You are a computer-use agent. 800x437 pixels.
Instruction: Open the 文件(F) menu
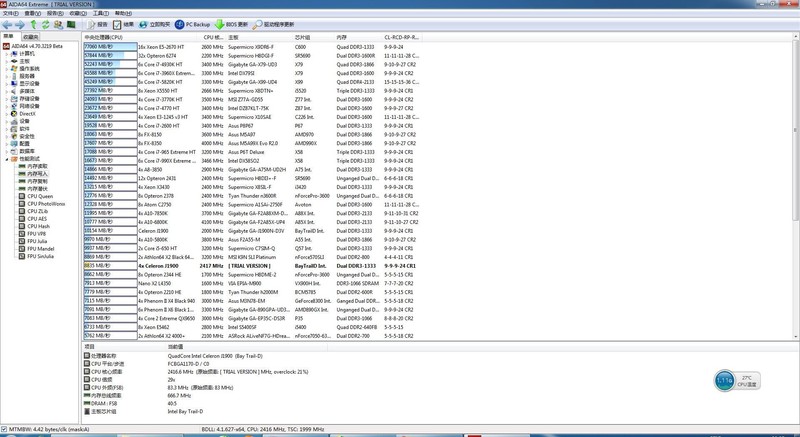[11, 13]
